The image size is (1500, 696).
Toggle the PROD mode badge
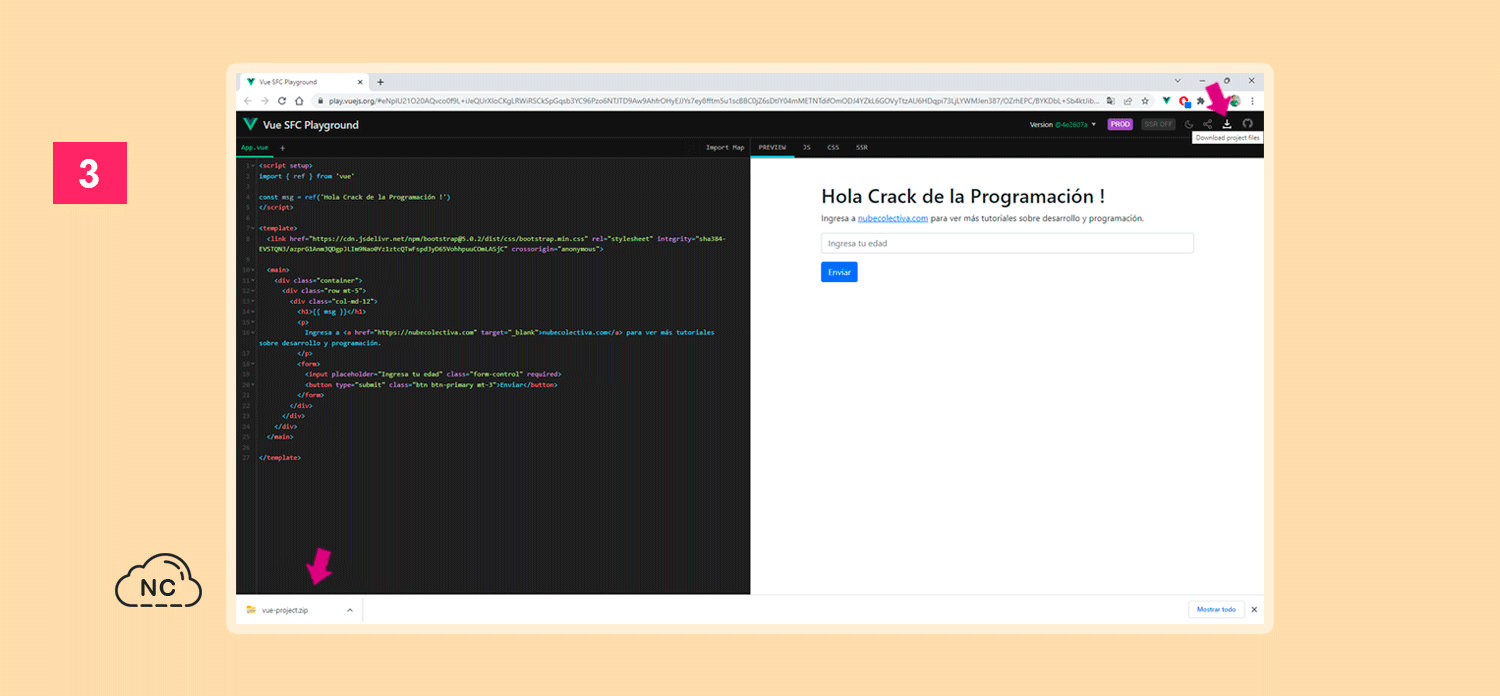[x=1120, y=125]
